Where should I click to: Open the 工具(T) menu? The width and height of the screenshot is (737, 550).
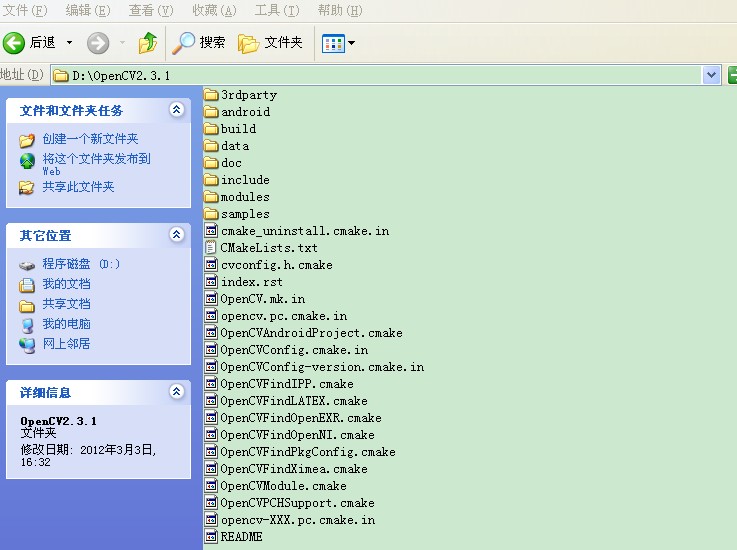coord(277,10)
